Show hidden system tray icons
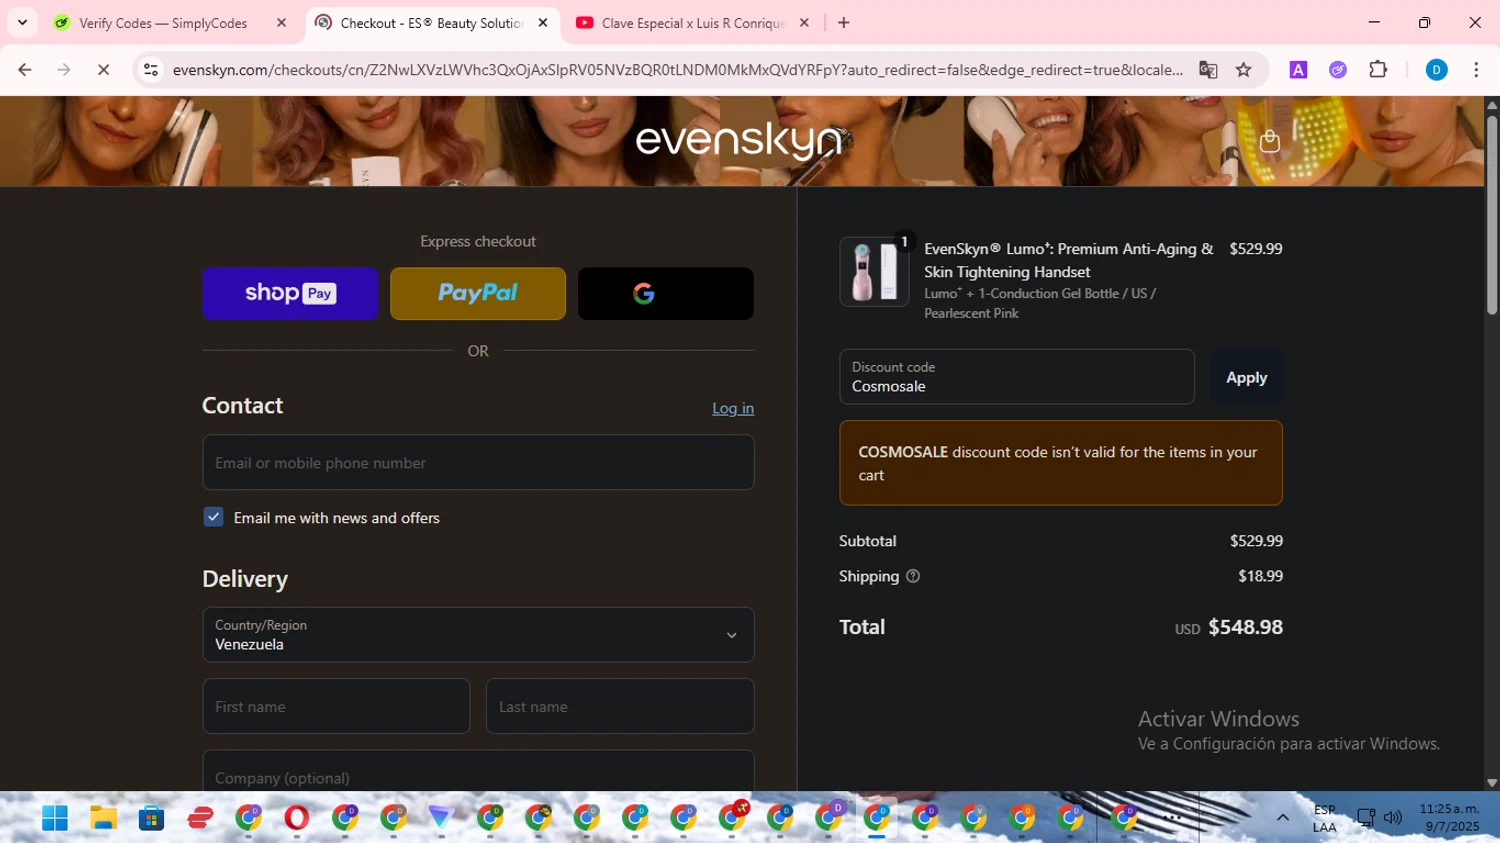 point(1282,818)
